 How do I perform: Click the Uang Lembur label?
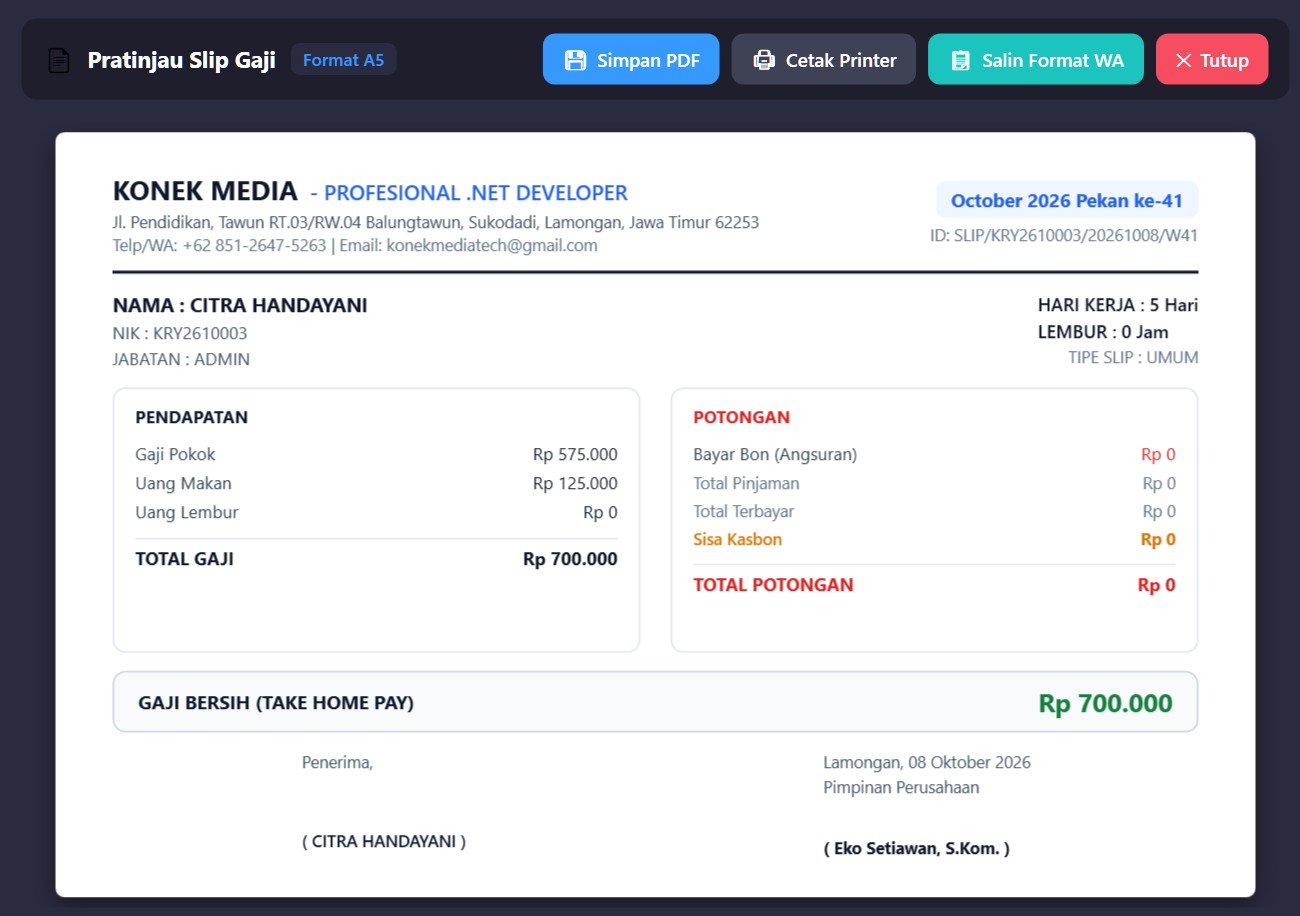tap(187, 512)
